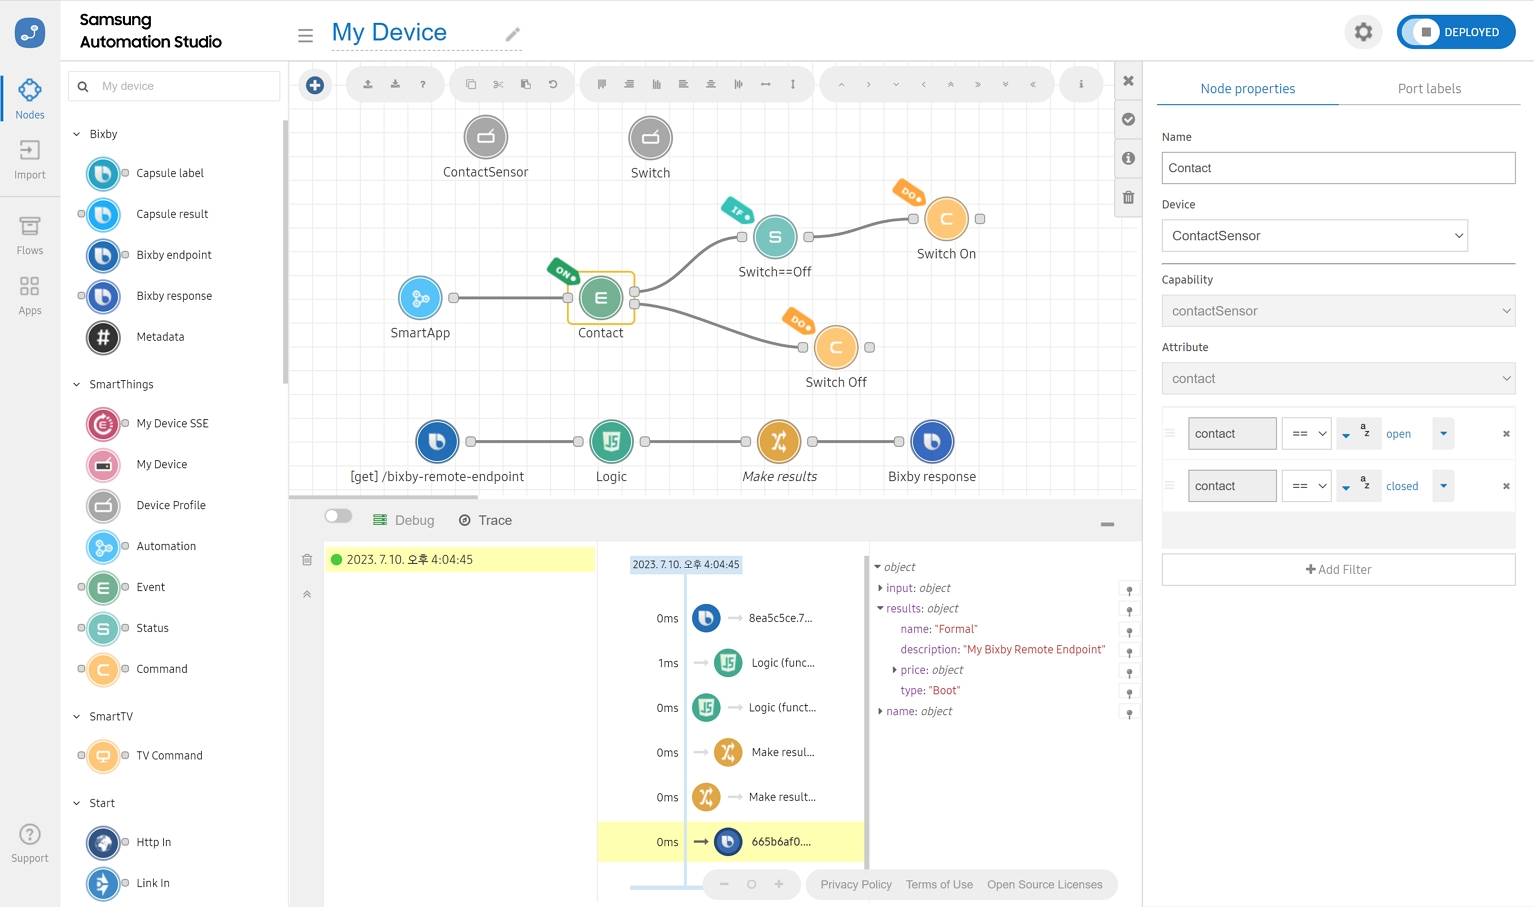Click the horizontal distribute arrows icon

pyautogui.click(x=766, y=84)
